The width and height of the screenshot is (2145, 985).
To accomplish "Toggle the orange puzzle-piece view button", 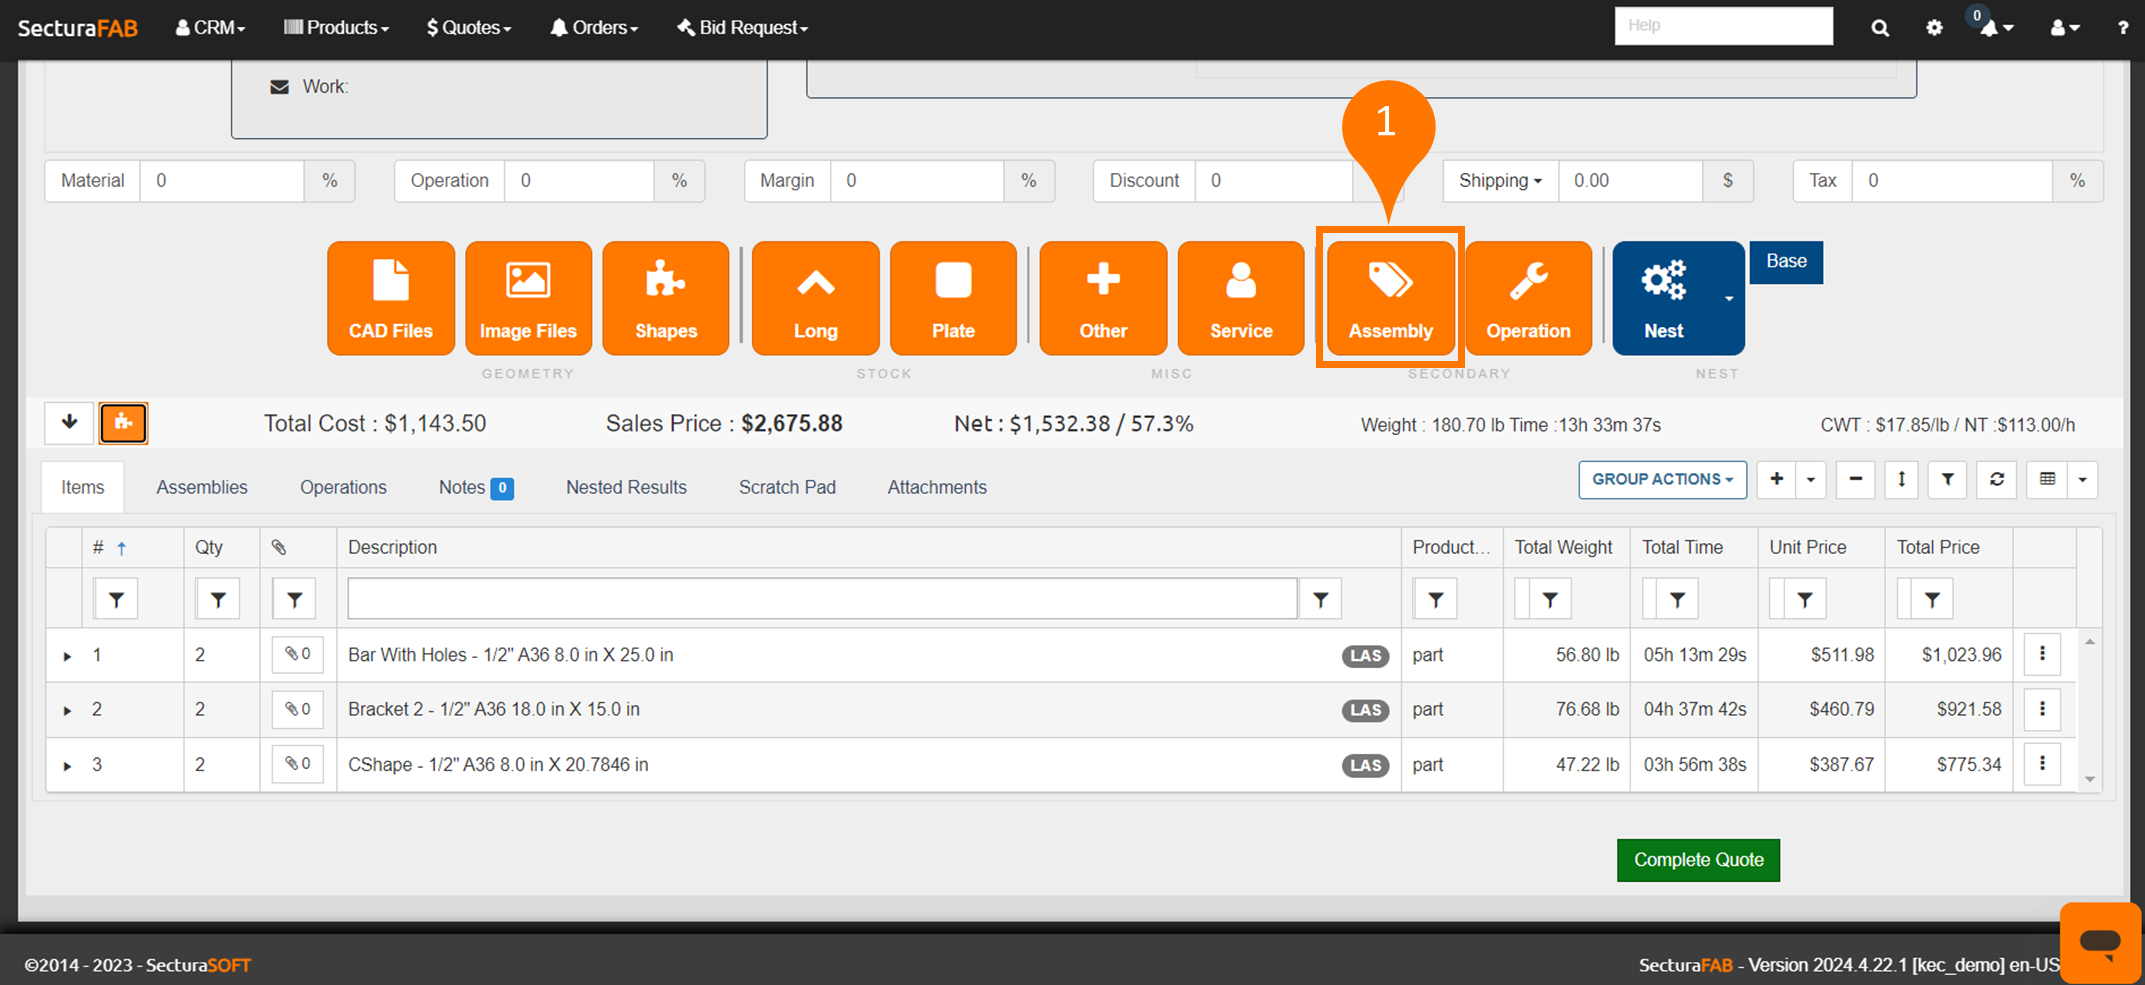I will point(124,423).
